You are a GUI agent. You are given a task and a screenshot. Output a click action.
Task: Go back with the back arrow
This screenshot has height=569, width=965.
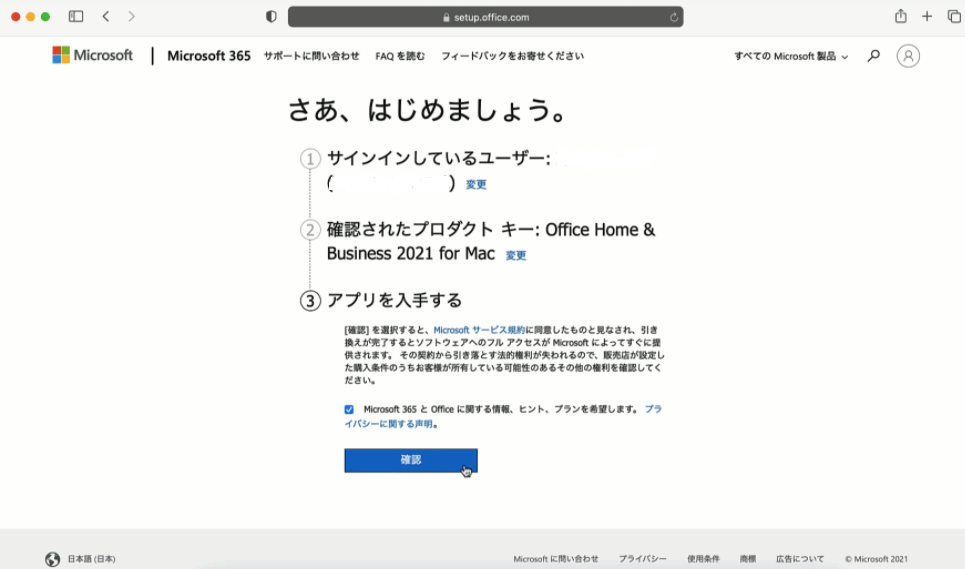[106, 17]
